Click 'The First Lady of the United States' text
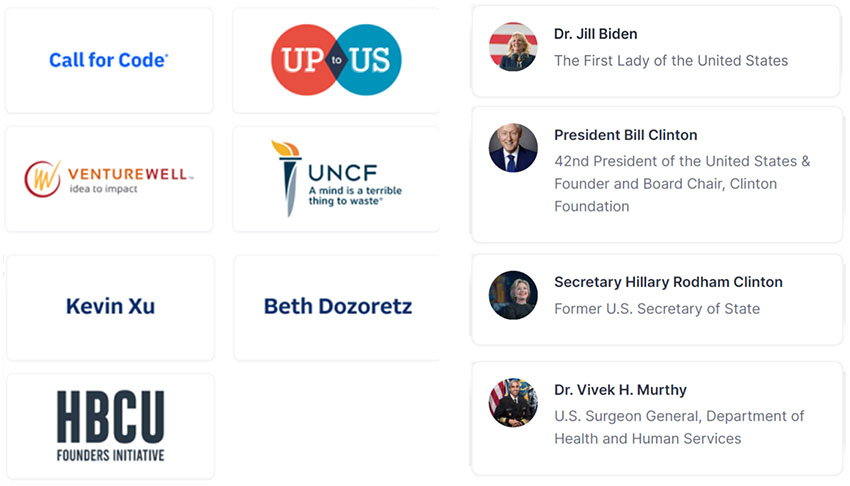Viewport: 850px width, 486px height. (x=671, y=61)
